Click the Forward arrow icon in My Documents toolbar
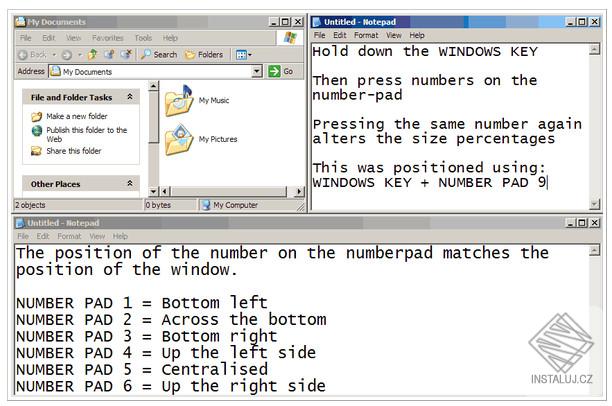 tap(67, 55)
